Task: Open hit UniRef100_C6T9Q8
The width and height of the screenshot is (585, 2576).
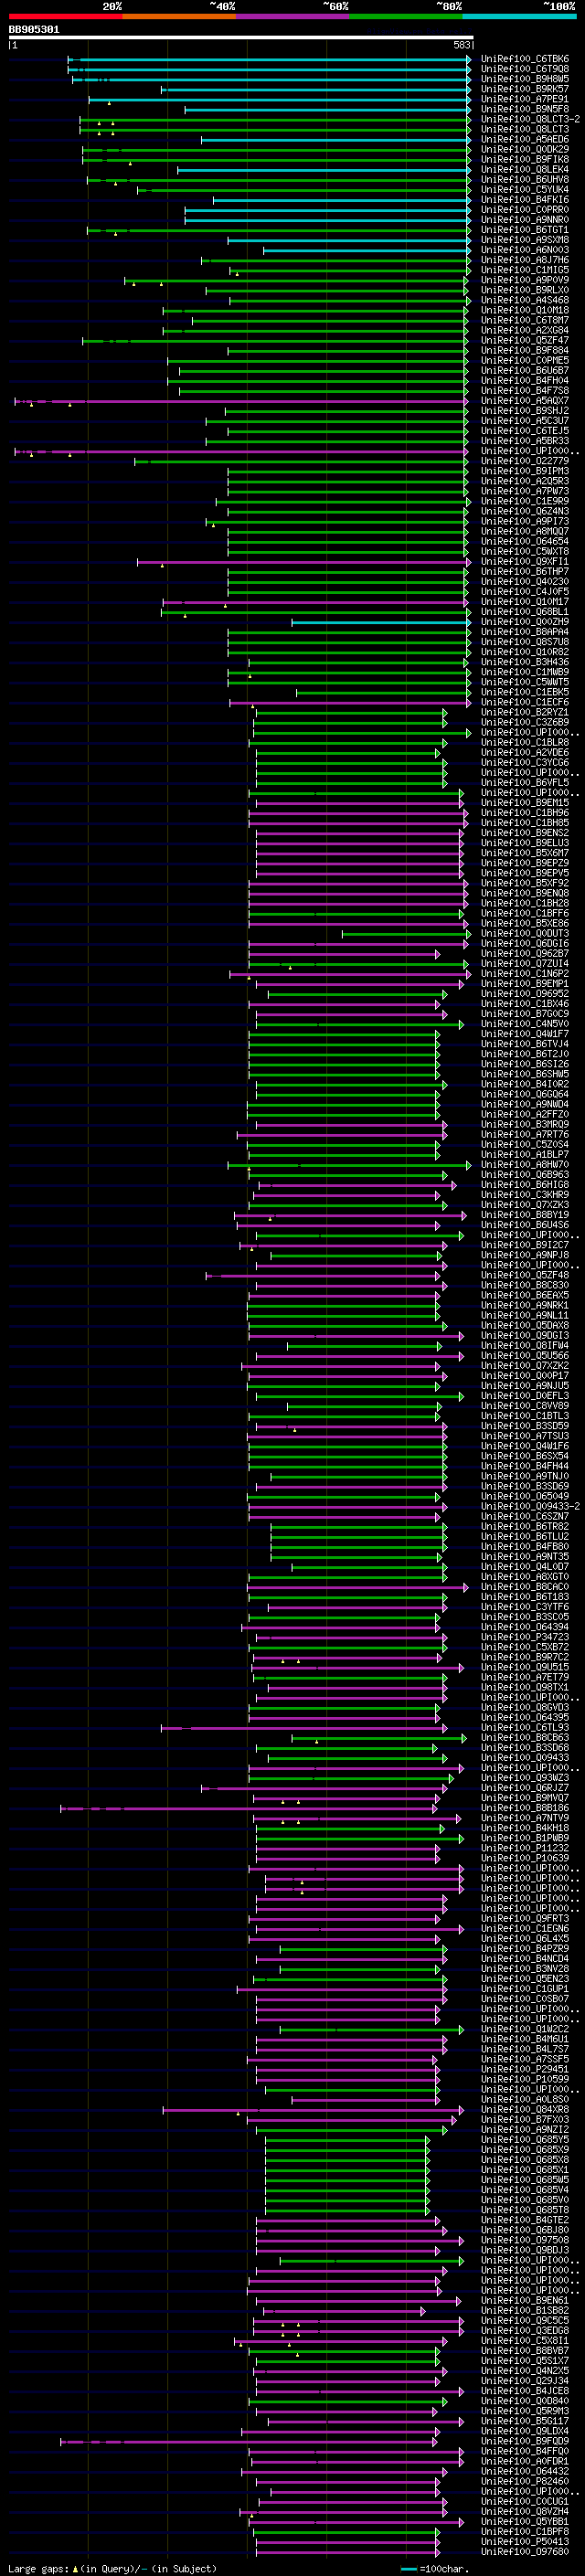Action: [525, 69]
